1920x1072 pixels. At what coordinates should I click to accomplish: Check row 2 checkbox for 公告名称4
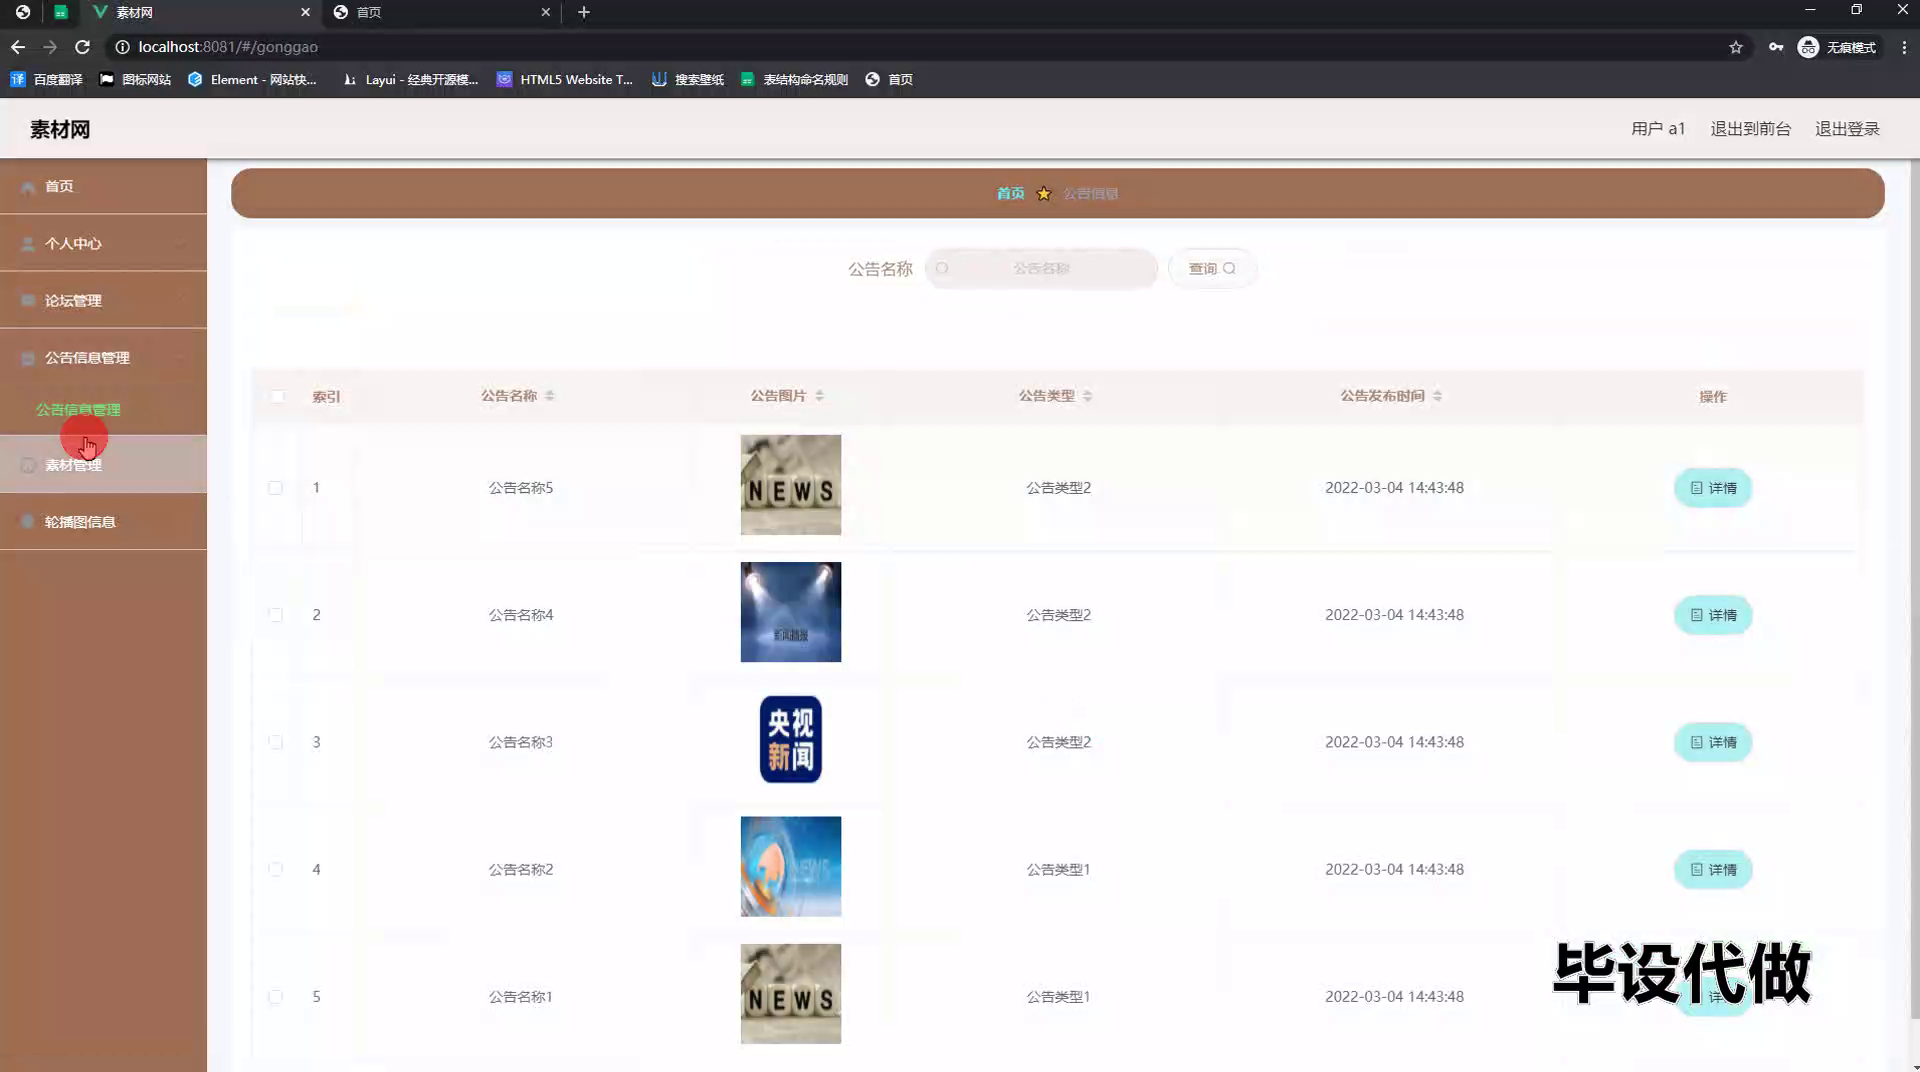click(275, 614)
